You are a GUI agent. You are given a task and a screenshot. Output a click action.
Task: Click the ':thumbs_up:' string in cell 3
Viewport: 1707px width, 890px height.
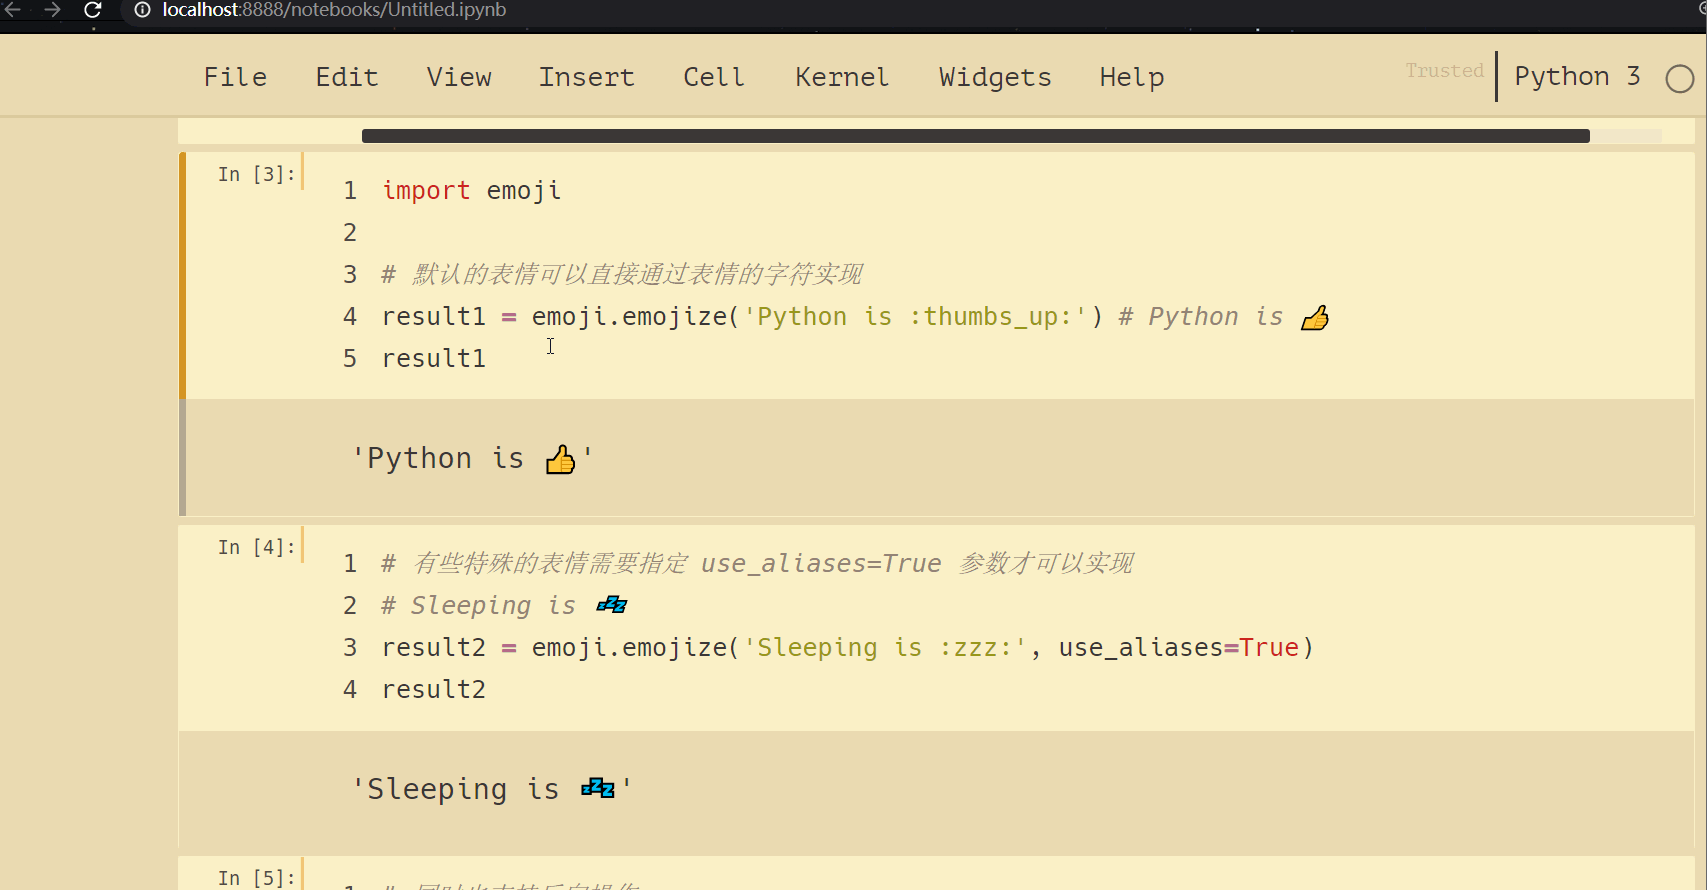point(997,317)
